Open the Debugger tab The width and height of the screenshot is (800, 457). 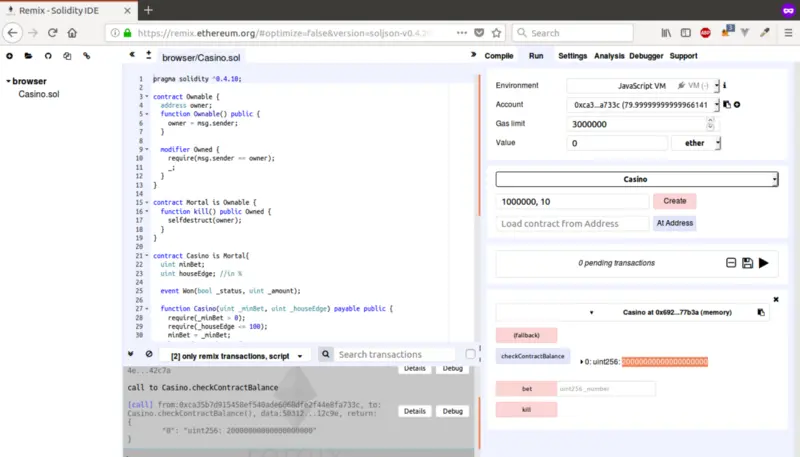tap(646, 56)
